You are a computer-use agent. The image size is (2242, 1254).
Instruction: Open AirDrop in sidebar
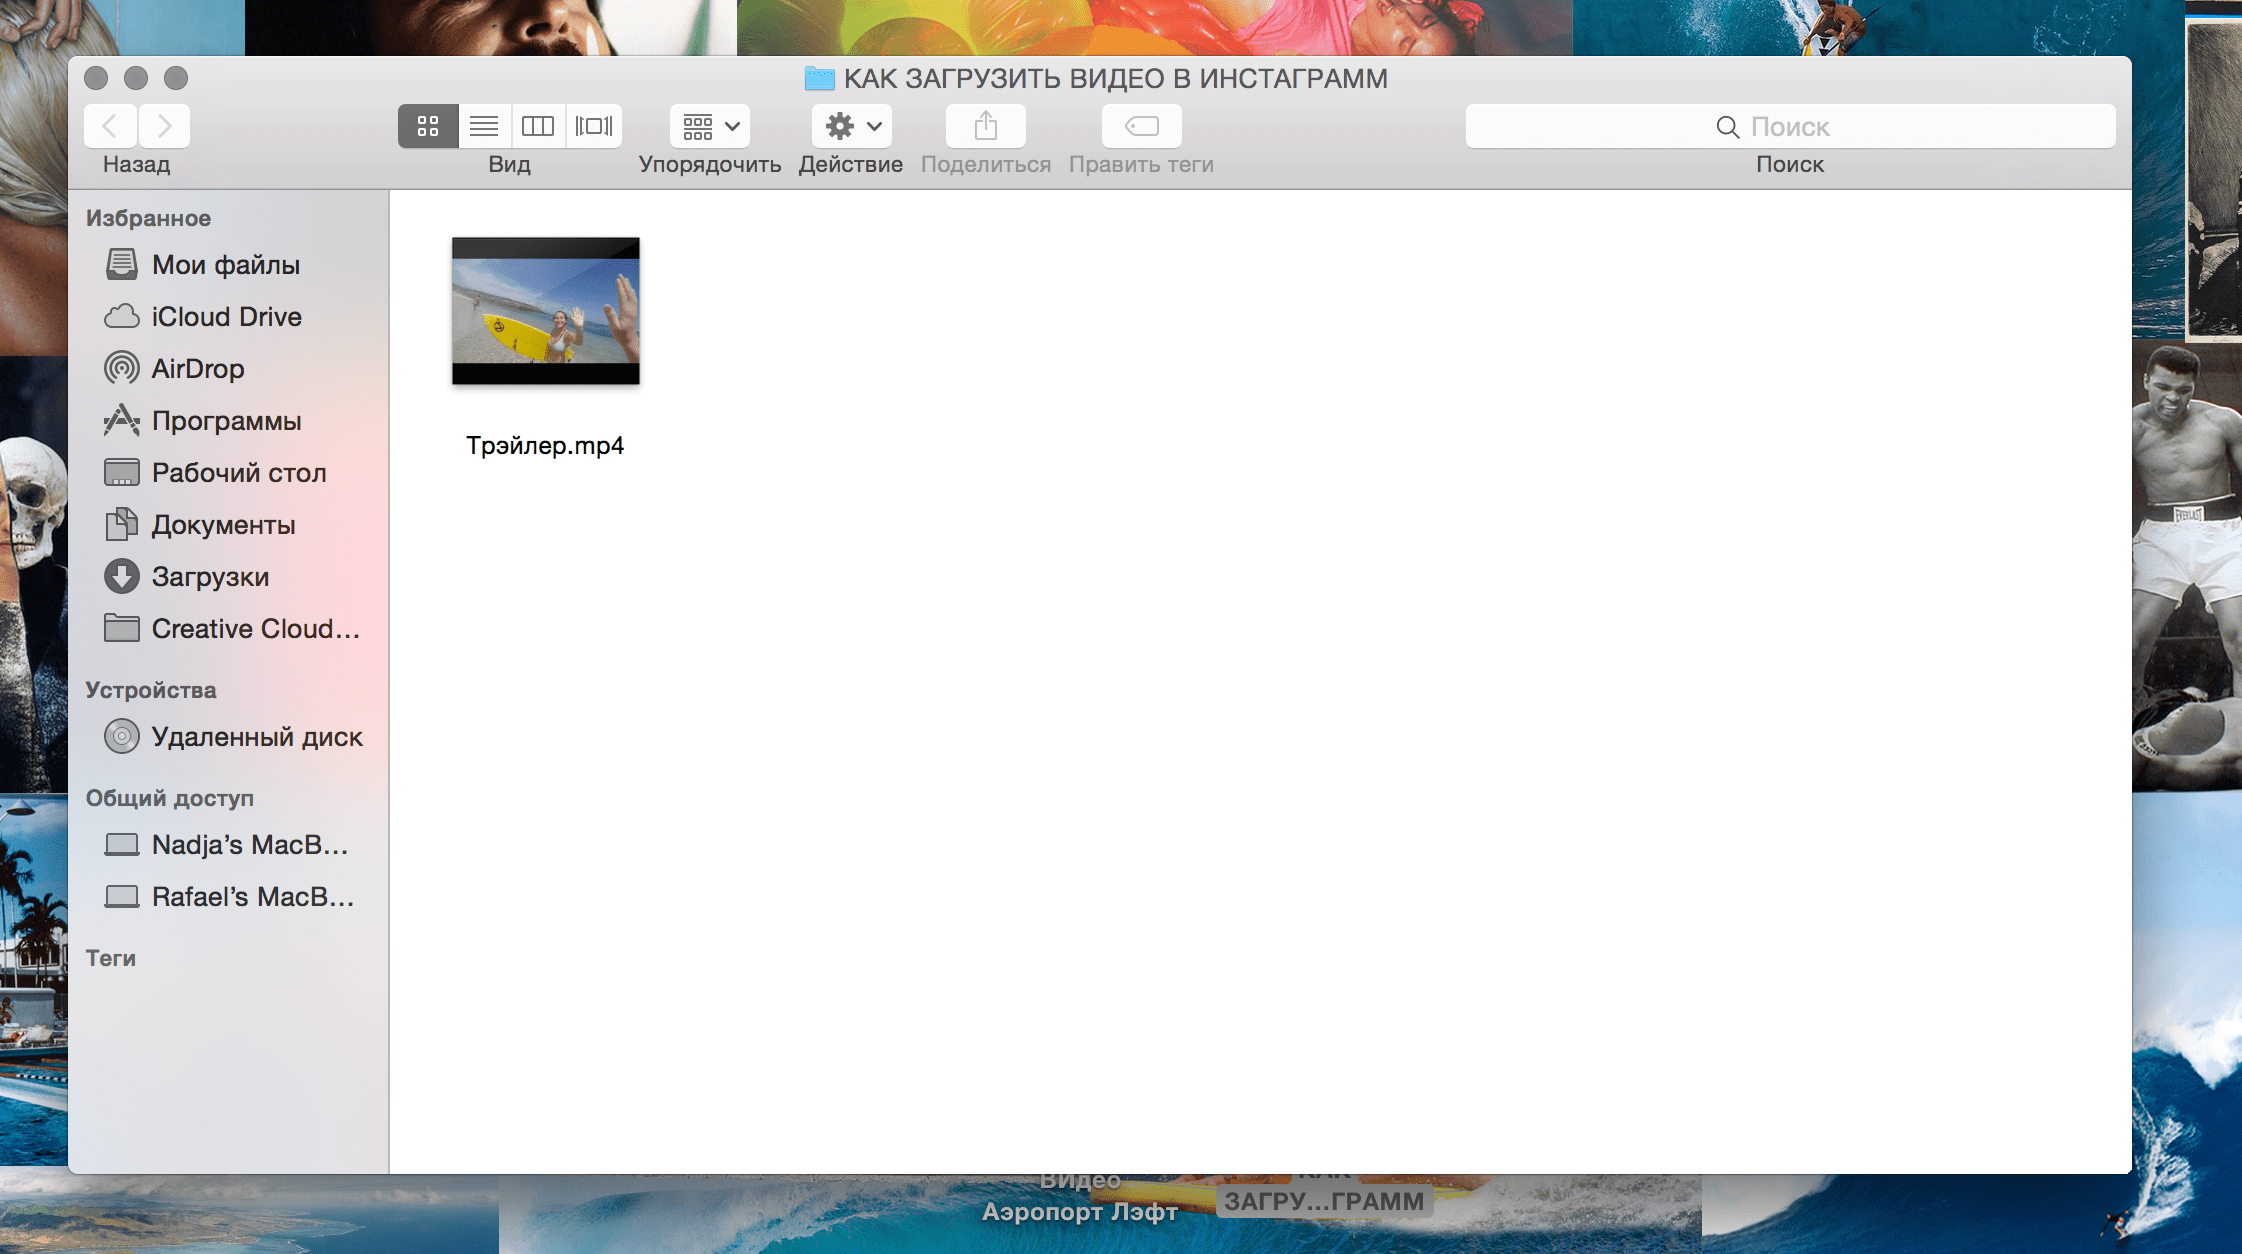pyautogui.click(x=228, y=369)
